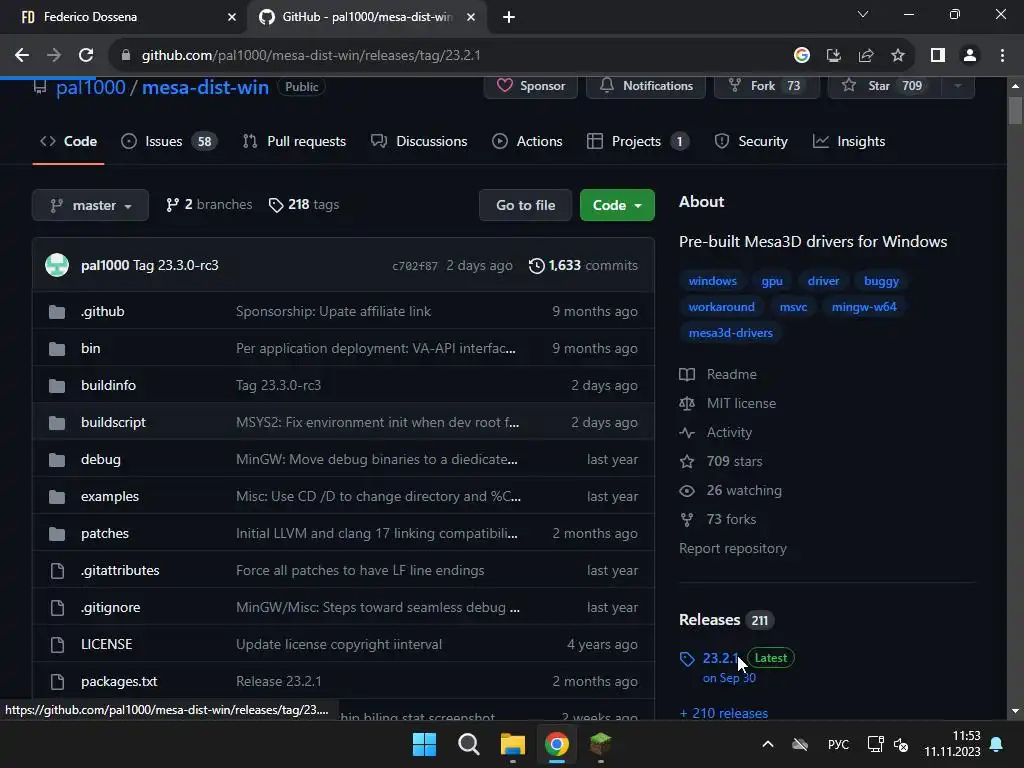1024x768 pixels.
Task: Open the pal1000 avatar on latest commit
Action: click(x=57, y=265)
